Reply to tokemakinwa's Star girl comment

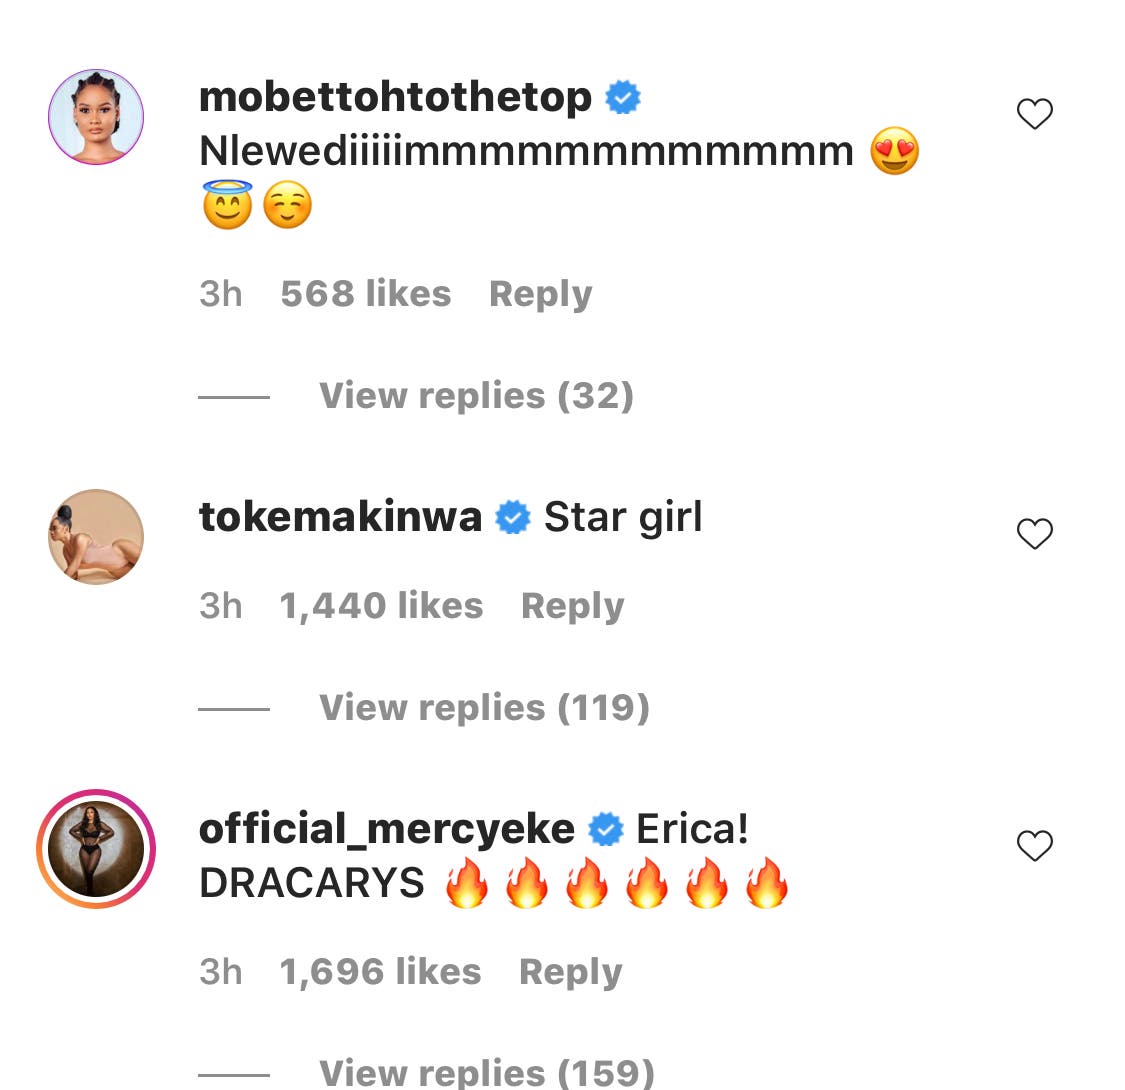click(x=572, y=606)
